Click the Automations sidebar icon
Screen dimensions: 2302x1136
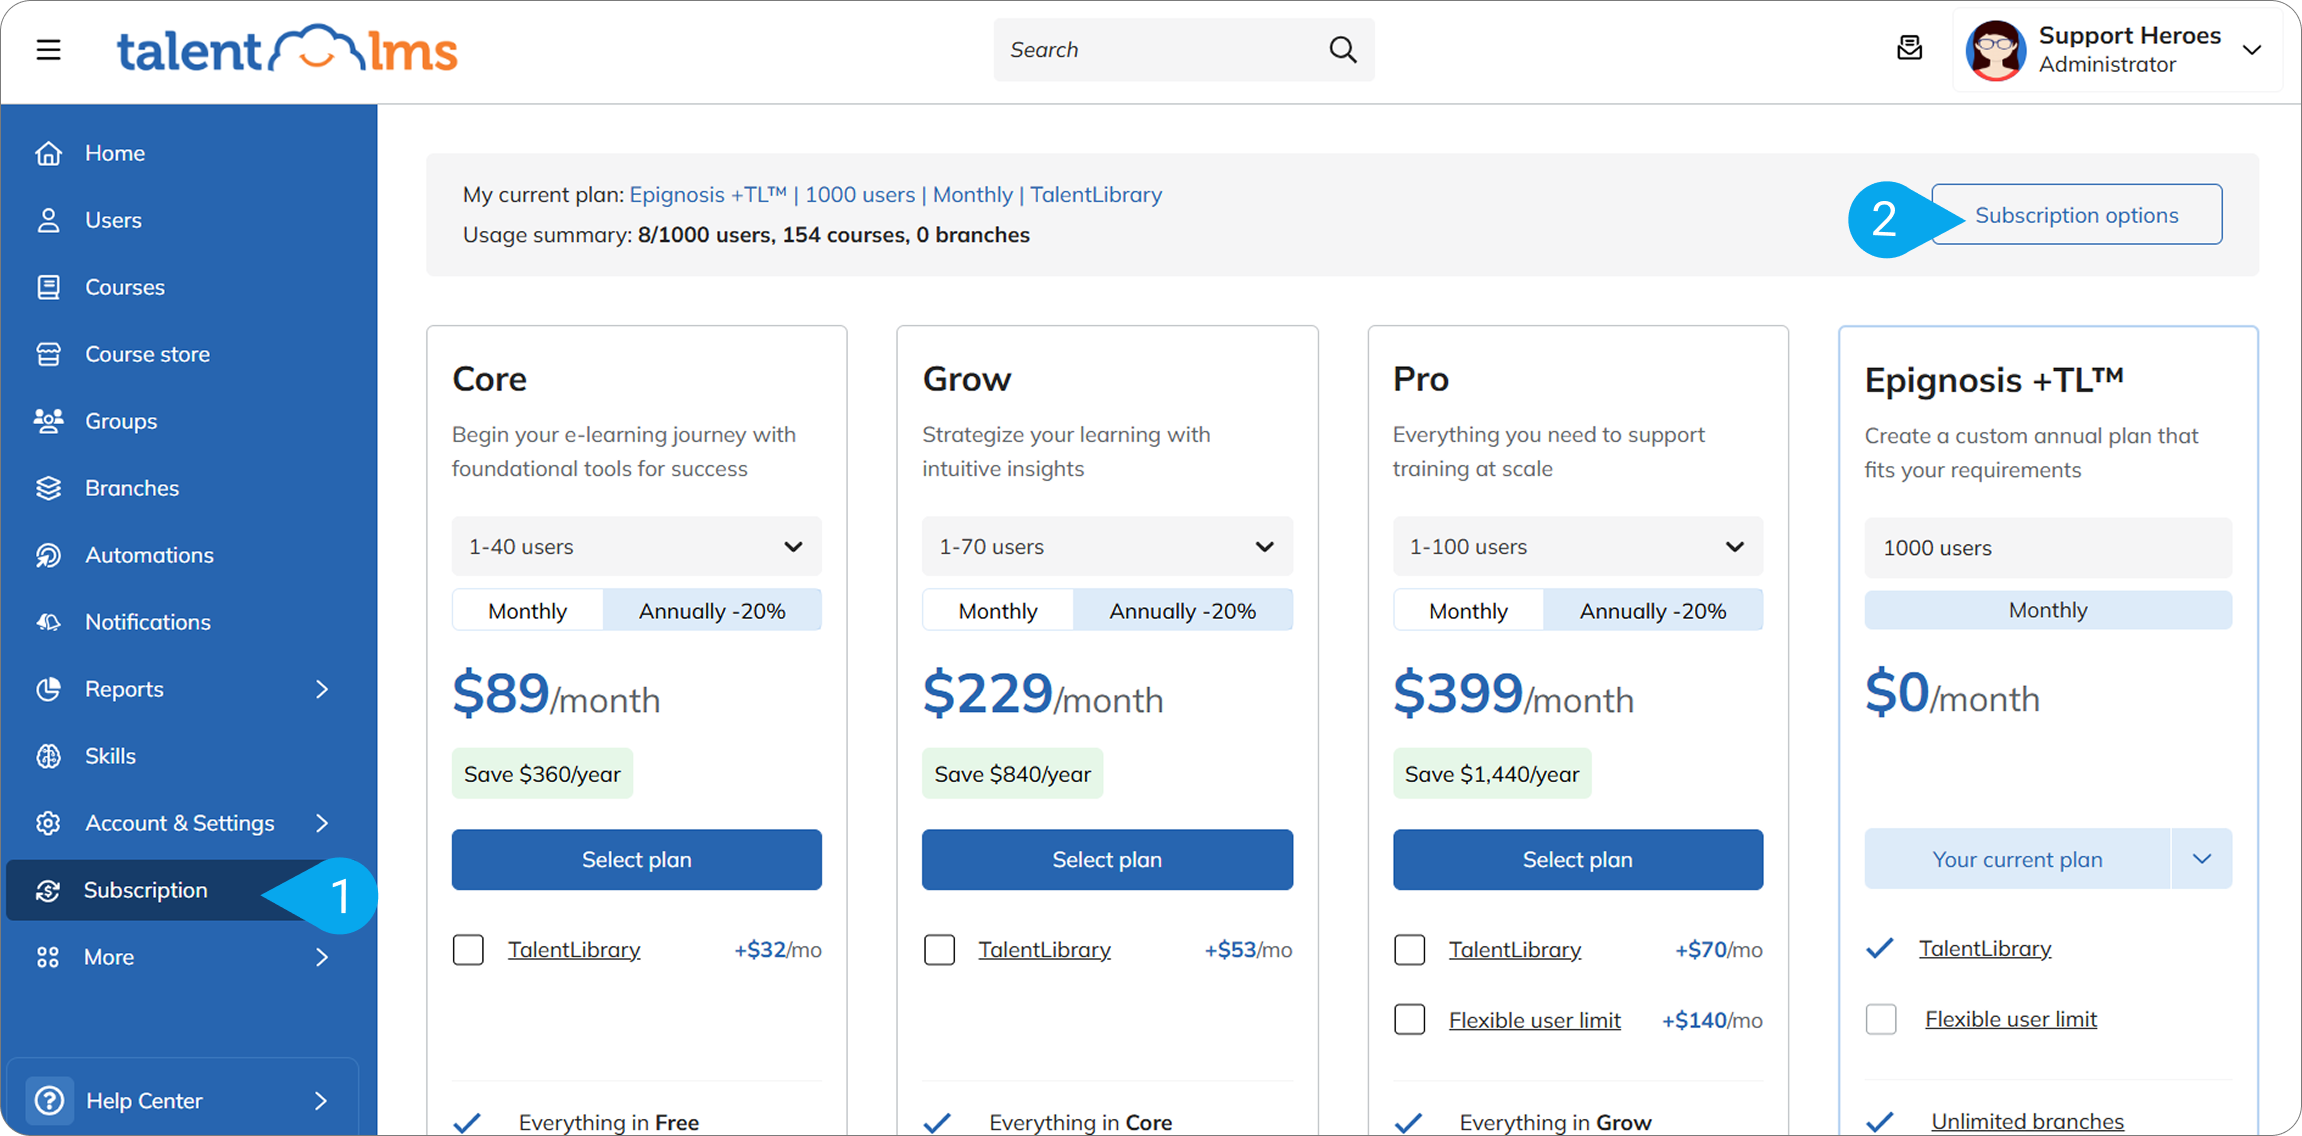click(x=48, y=555)
